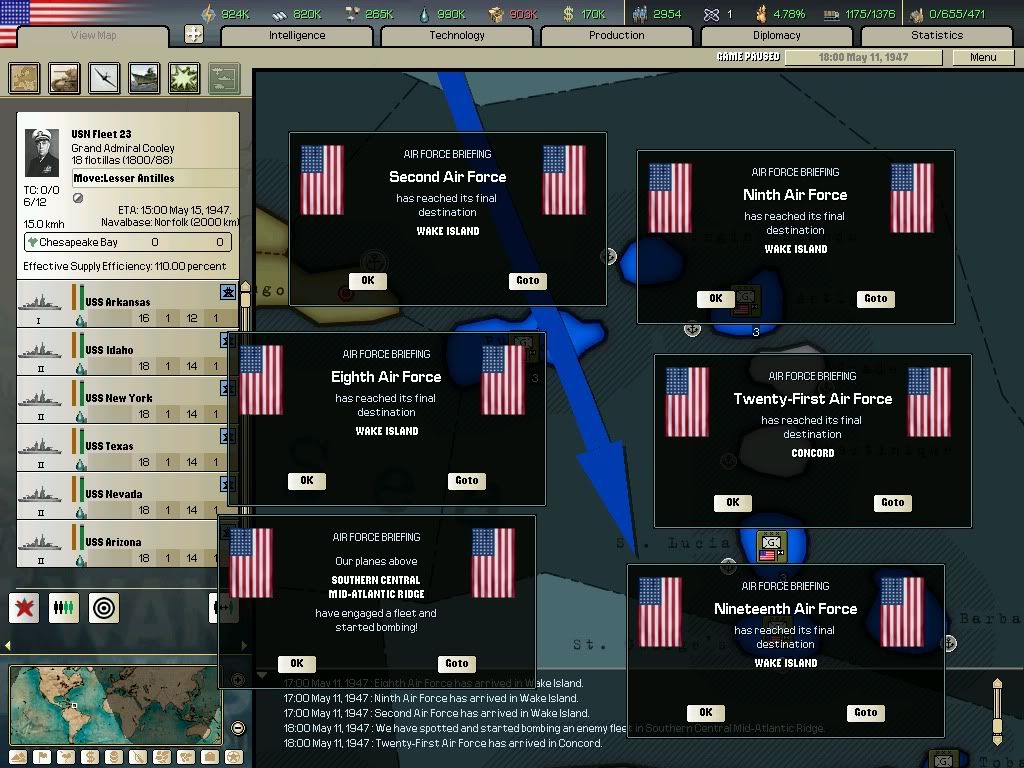Click the transport capacity truck icon

[x=831, y=14]
